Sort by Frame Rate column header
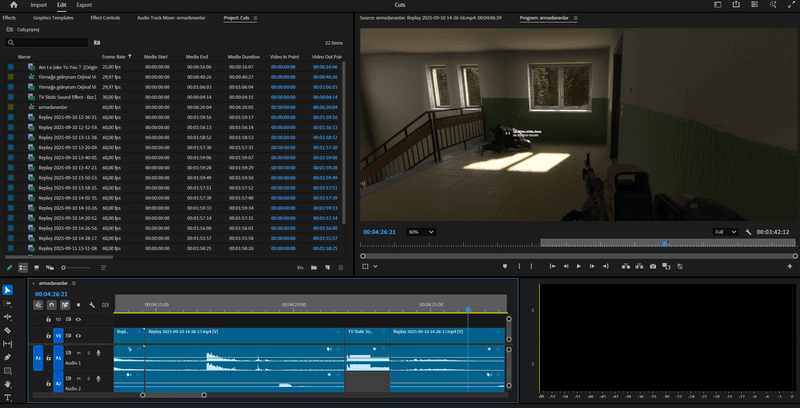Image resolution: width=800 pixels, height=408 pixels. point(114,57)
